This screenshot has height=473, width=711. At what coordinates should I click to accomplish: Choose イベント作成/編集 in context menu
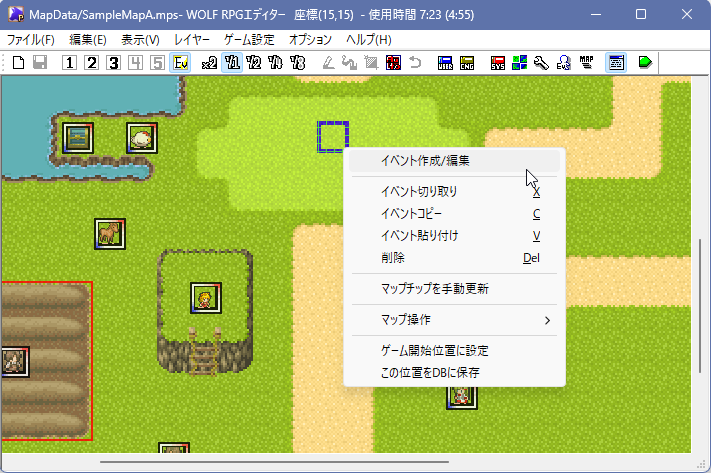coord(454,161)
